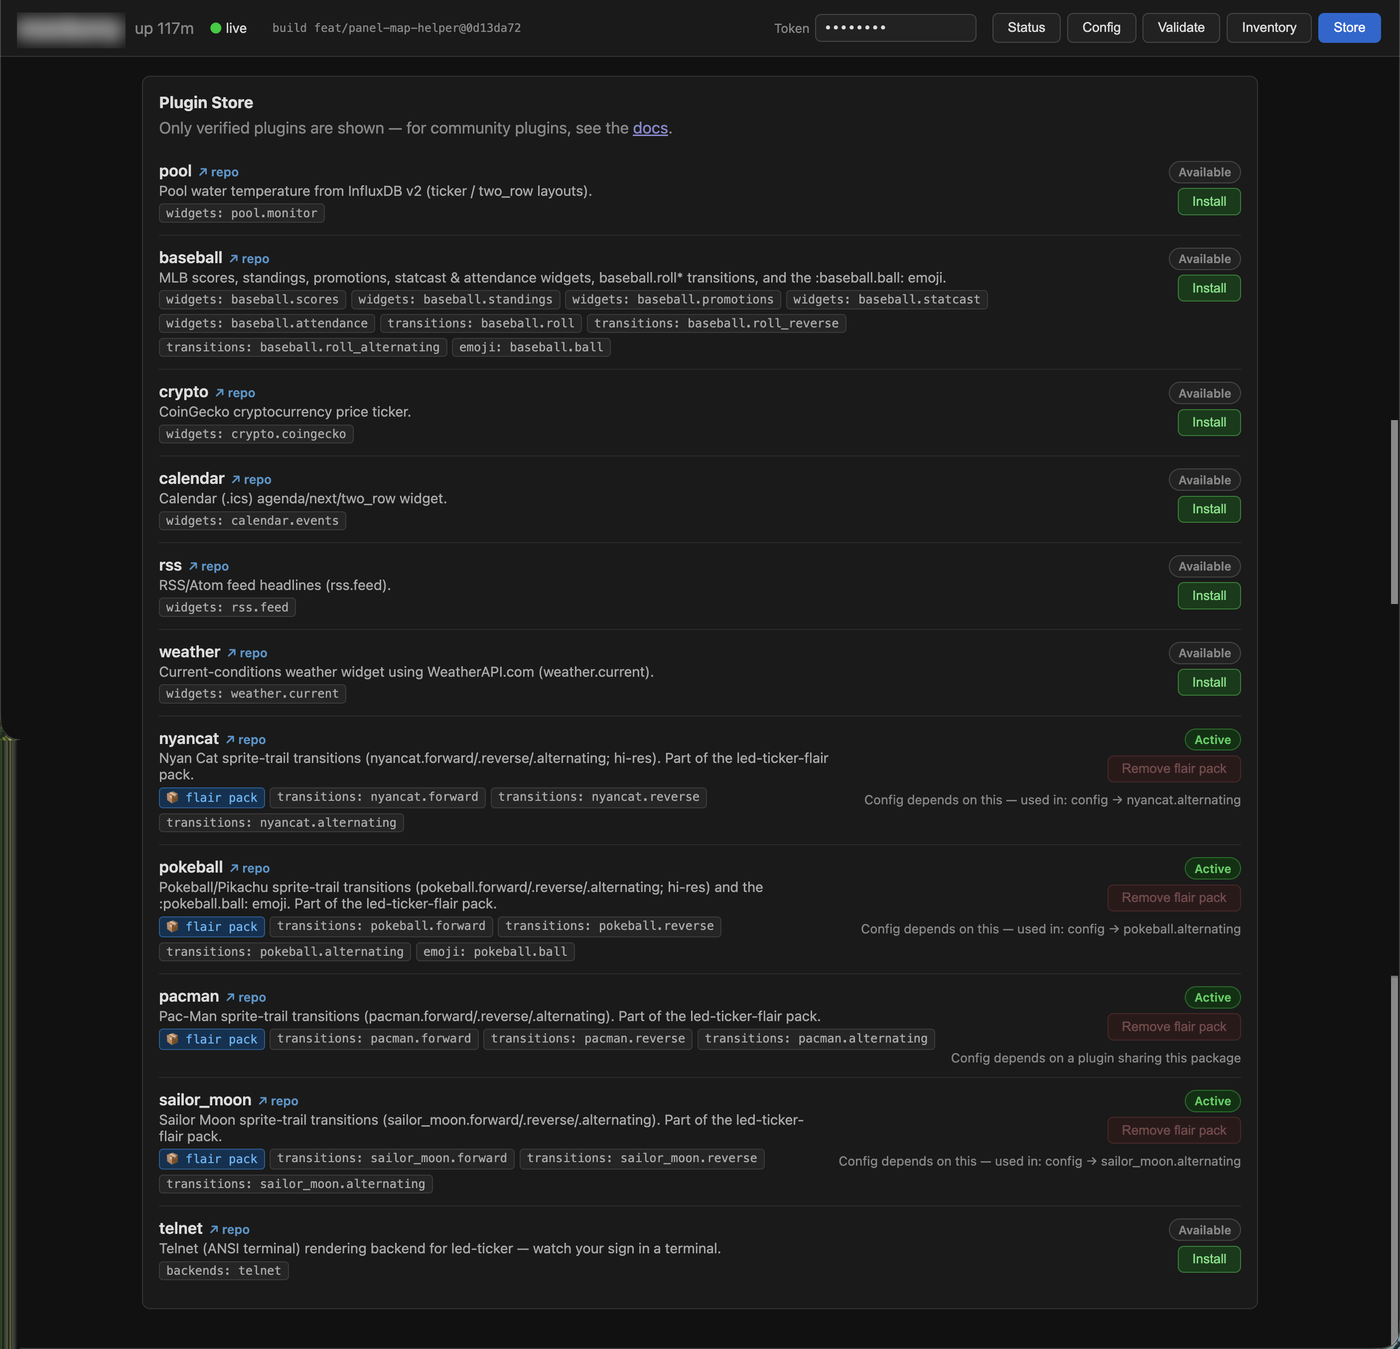Remove flair pack for nyancat
Viewport: 1400px width, 1349px height.
[1174, 769]
